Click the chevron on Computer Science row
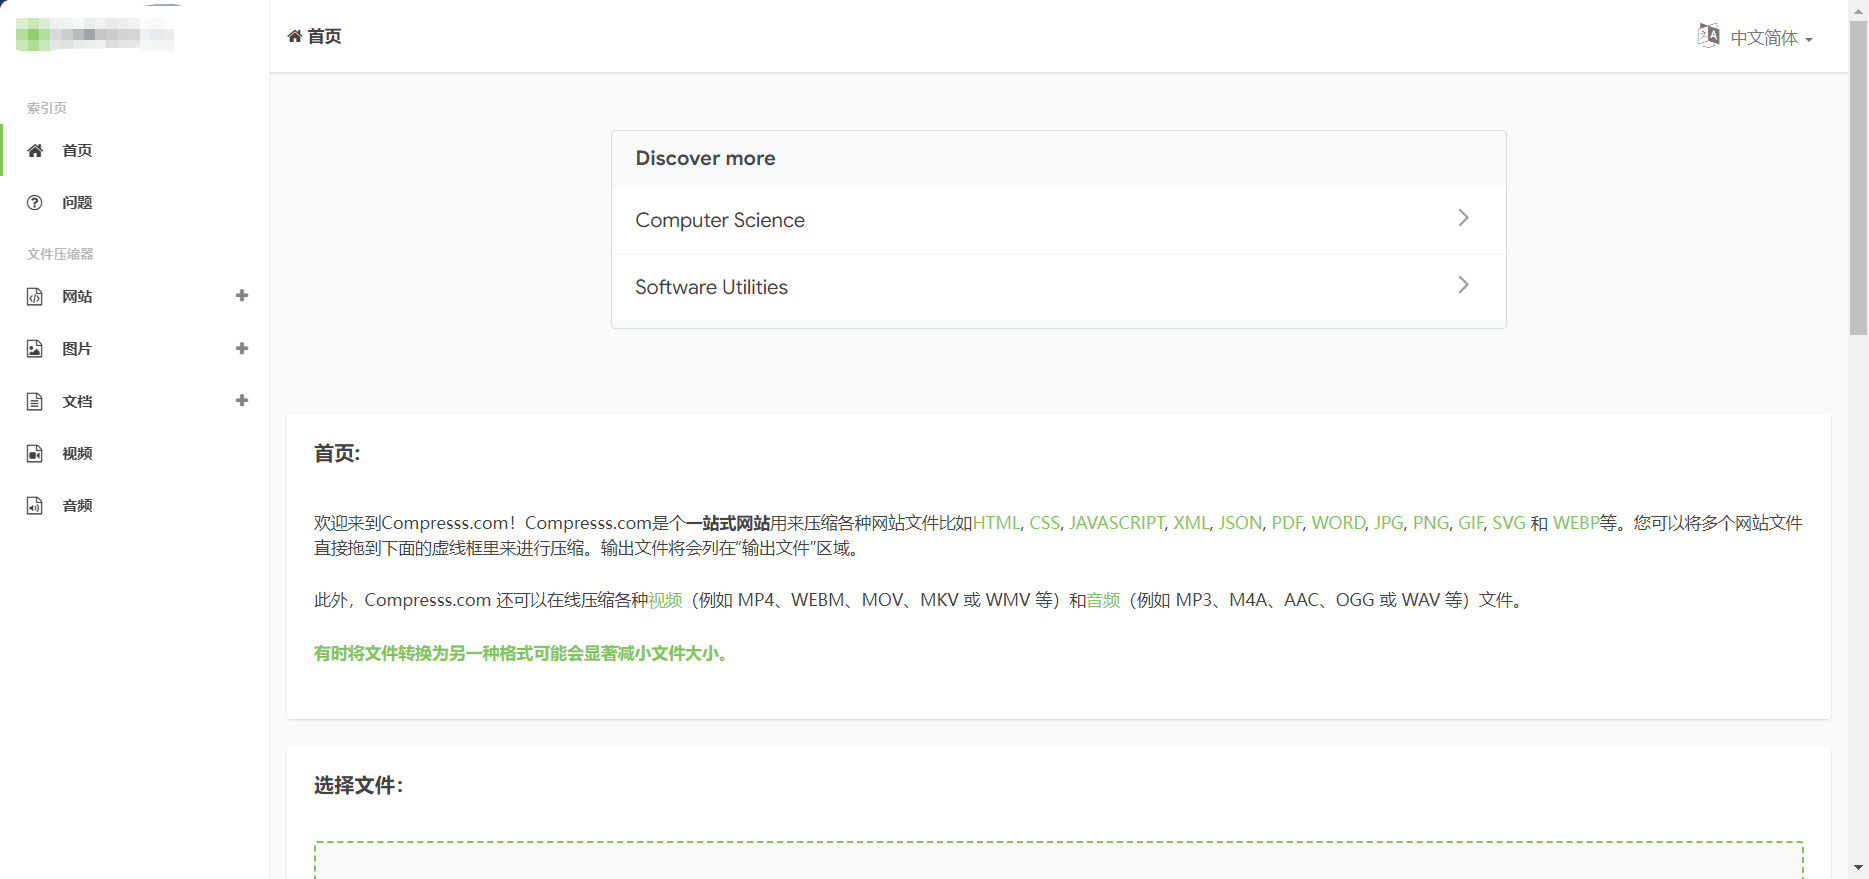 click(x=1463, y=218)
